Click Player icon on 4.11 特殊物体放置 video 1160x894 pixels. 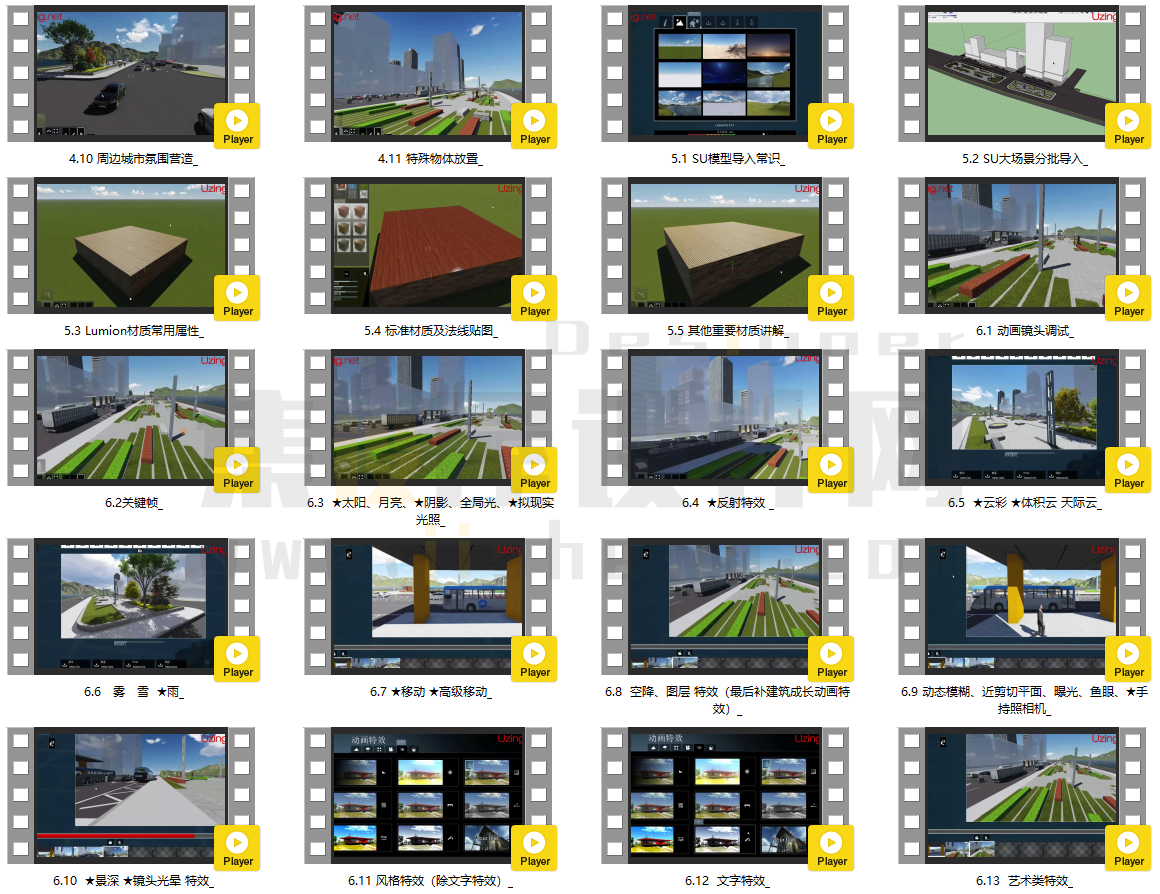[534, 126]
